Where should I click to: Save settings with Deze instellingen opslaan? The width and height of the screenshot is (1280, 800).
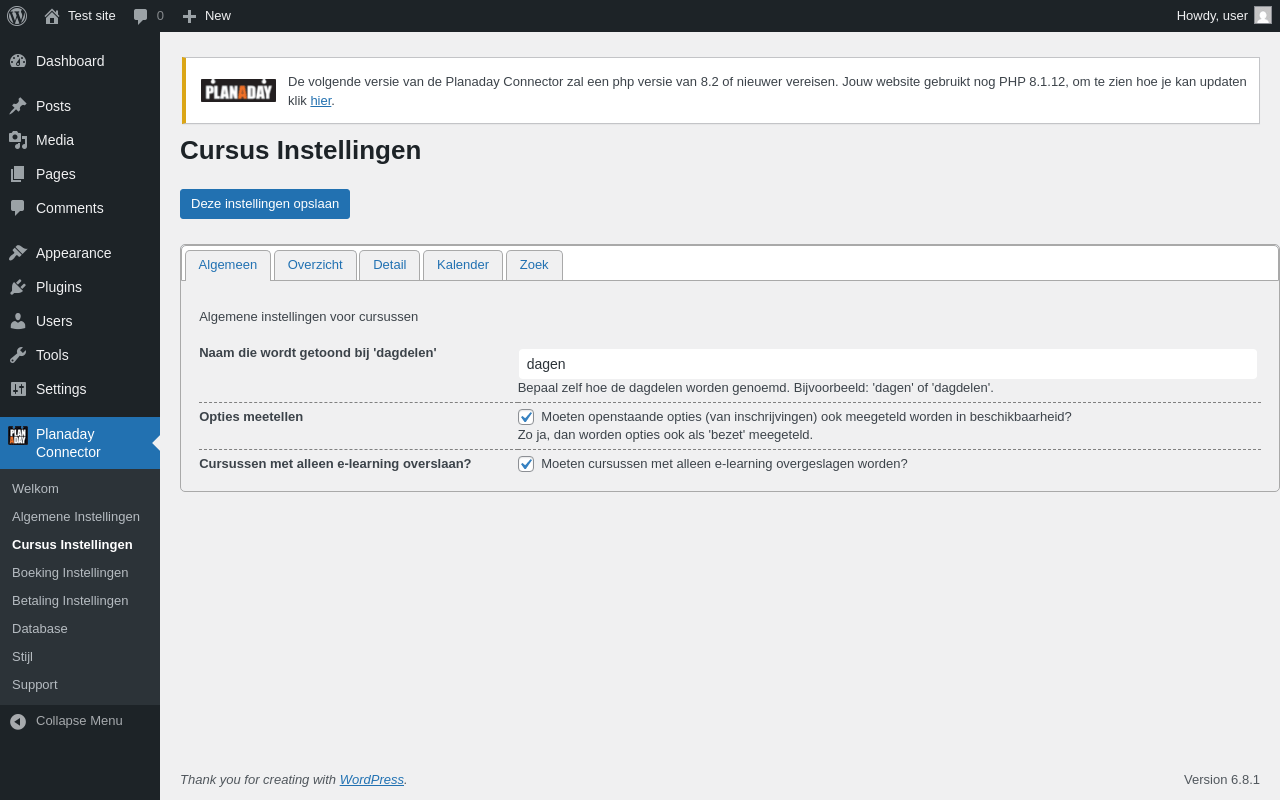[265, 204]
